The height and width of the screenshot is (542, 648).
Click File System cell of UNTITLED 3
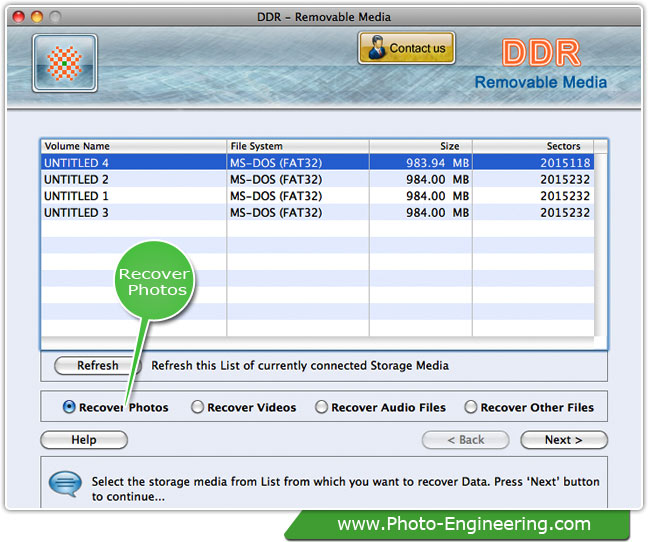(x=298, y=212)
